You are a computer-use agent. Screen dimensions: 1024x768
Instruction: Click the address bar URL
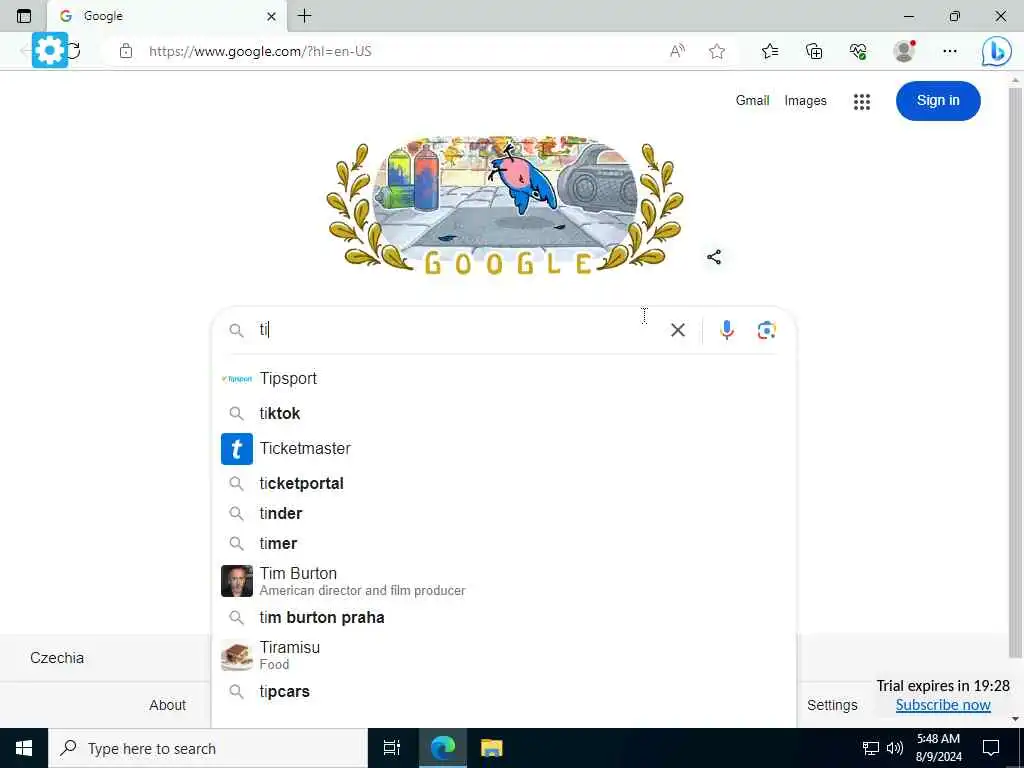click(x=260, y=51)
